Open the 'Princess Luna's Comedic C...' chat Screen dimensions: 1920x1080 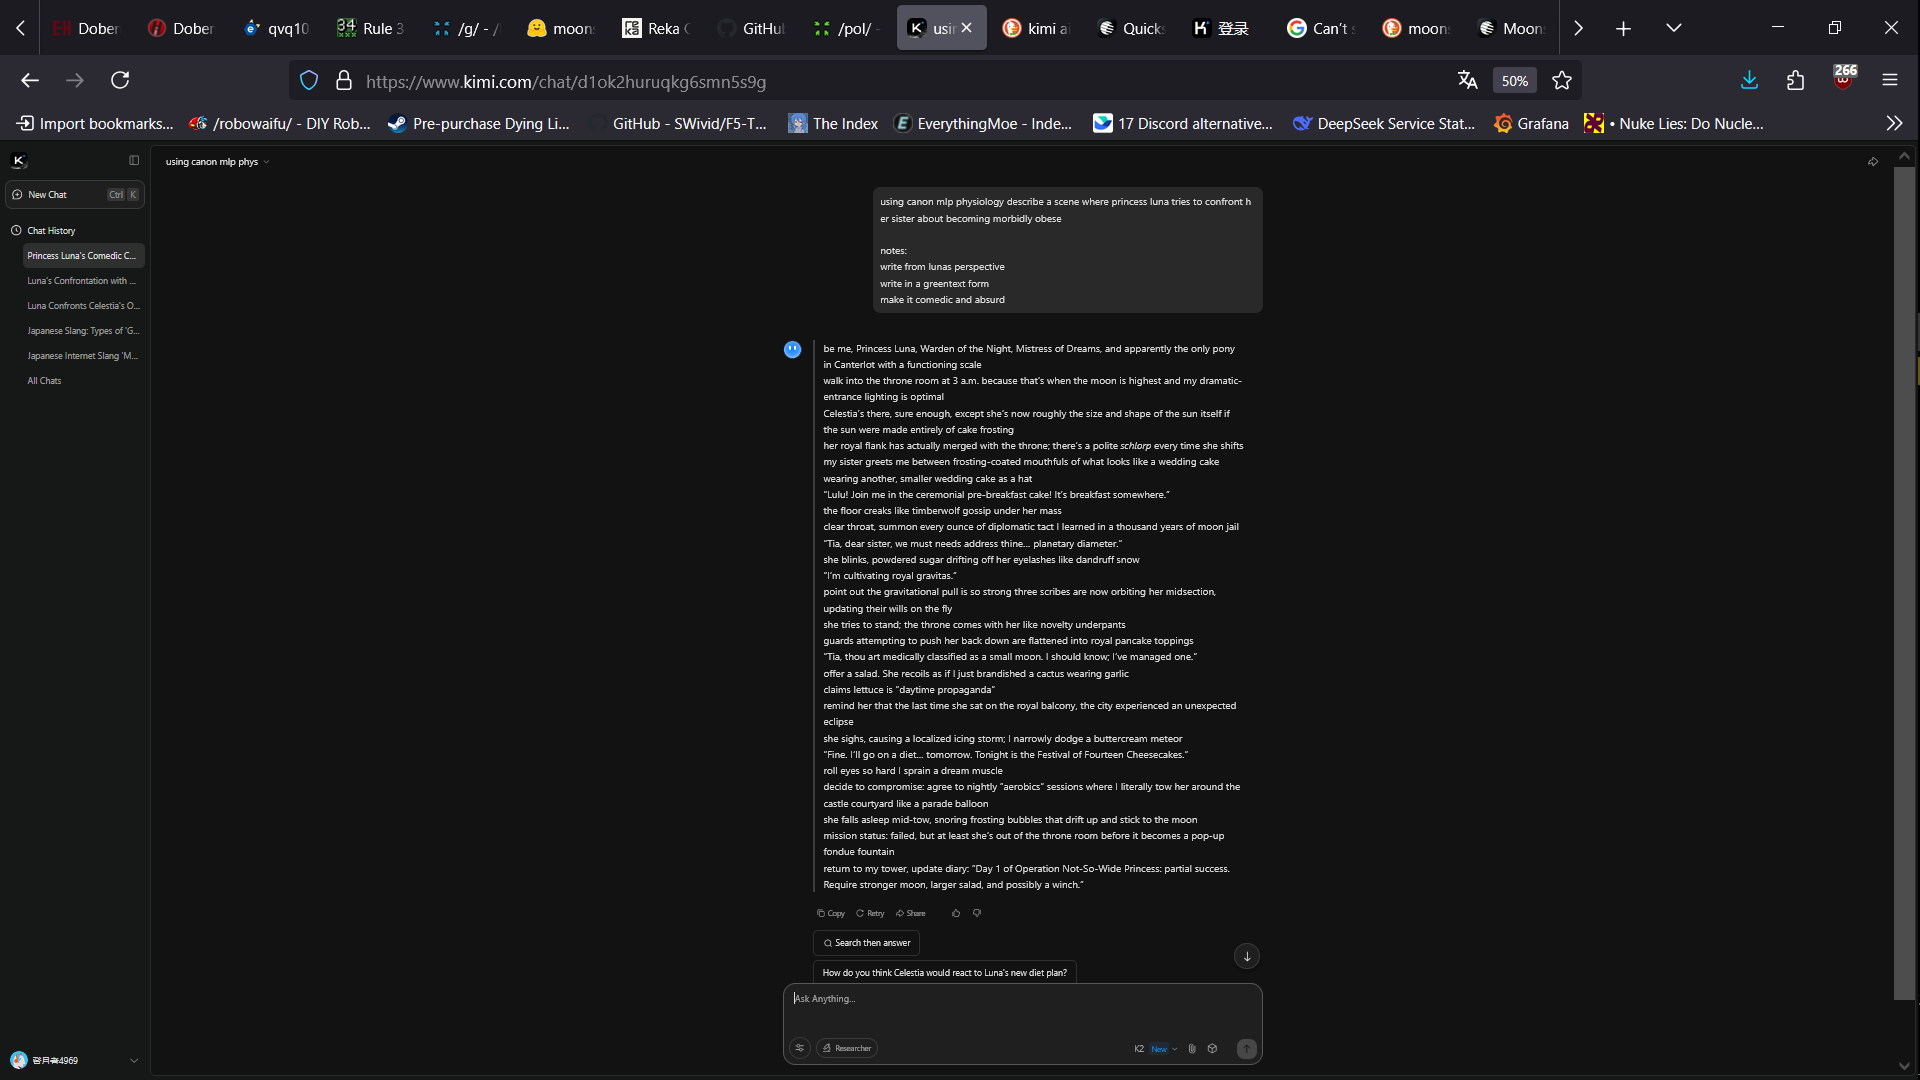tap(83, 256)
